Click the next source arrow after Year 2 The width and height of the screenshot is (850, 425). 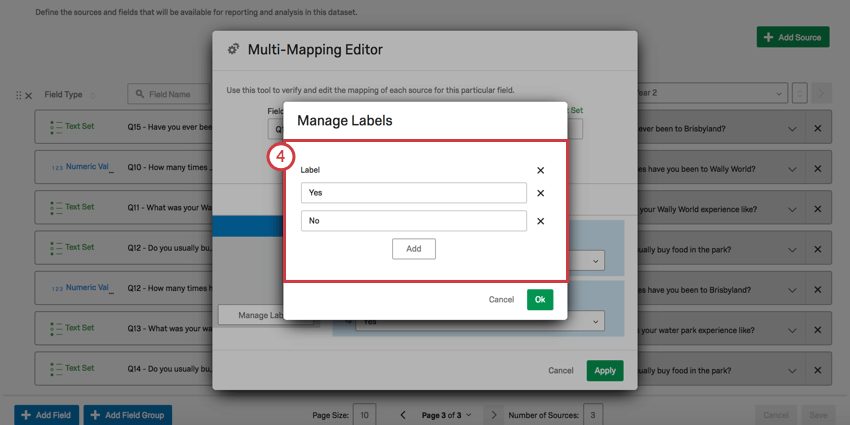[821, 93]
